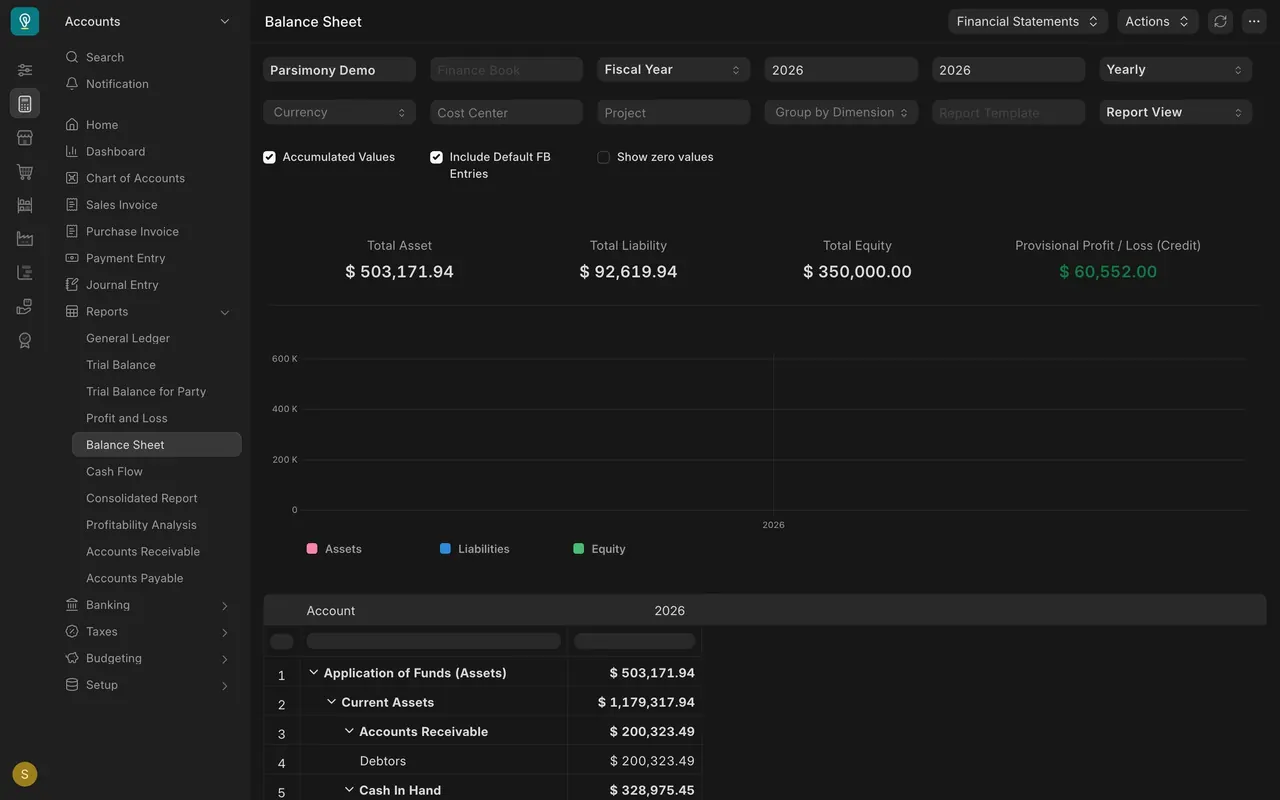Open the Currency dropdown

(x=339, y=112)
